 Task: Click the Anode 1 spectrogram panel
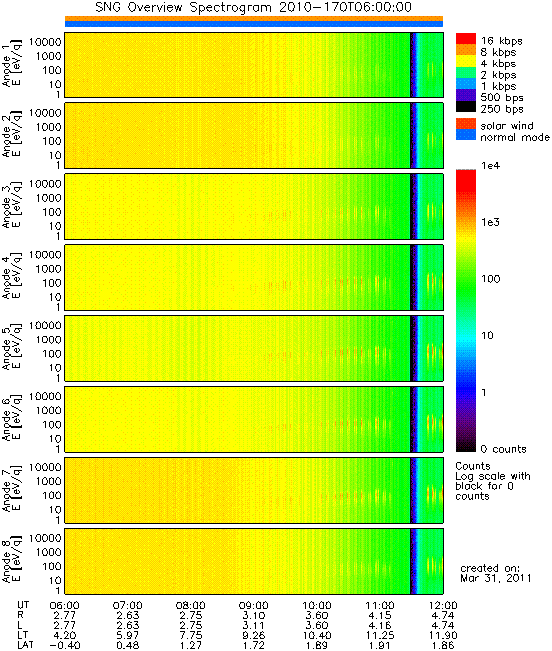(254, 65)
